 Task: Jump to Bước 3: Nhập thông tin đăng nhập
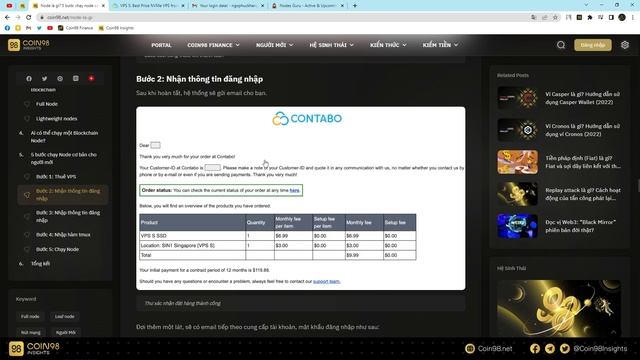[68, 216]
